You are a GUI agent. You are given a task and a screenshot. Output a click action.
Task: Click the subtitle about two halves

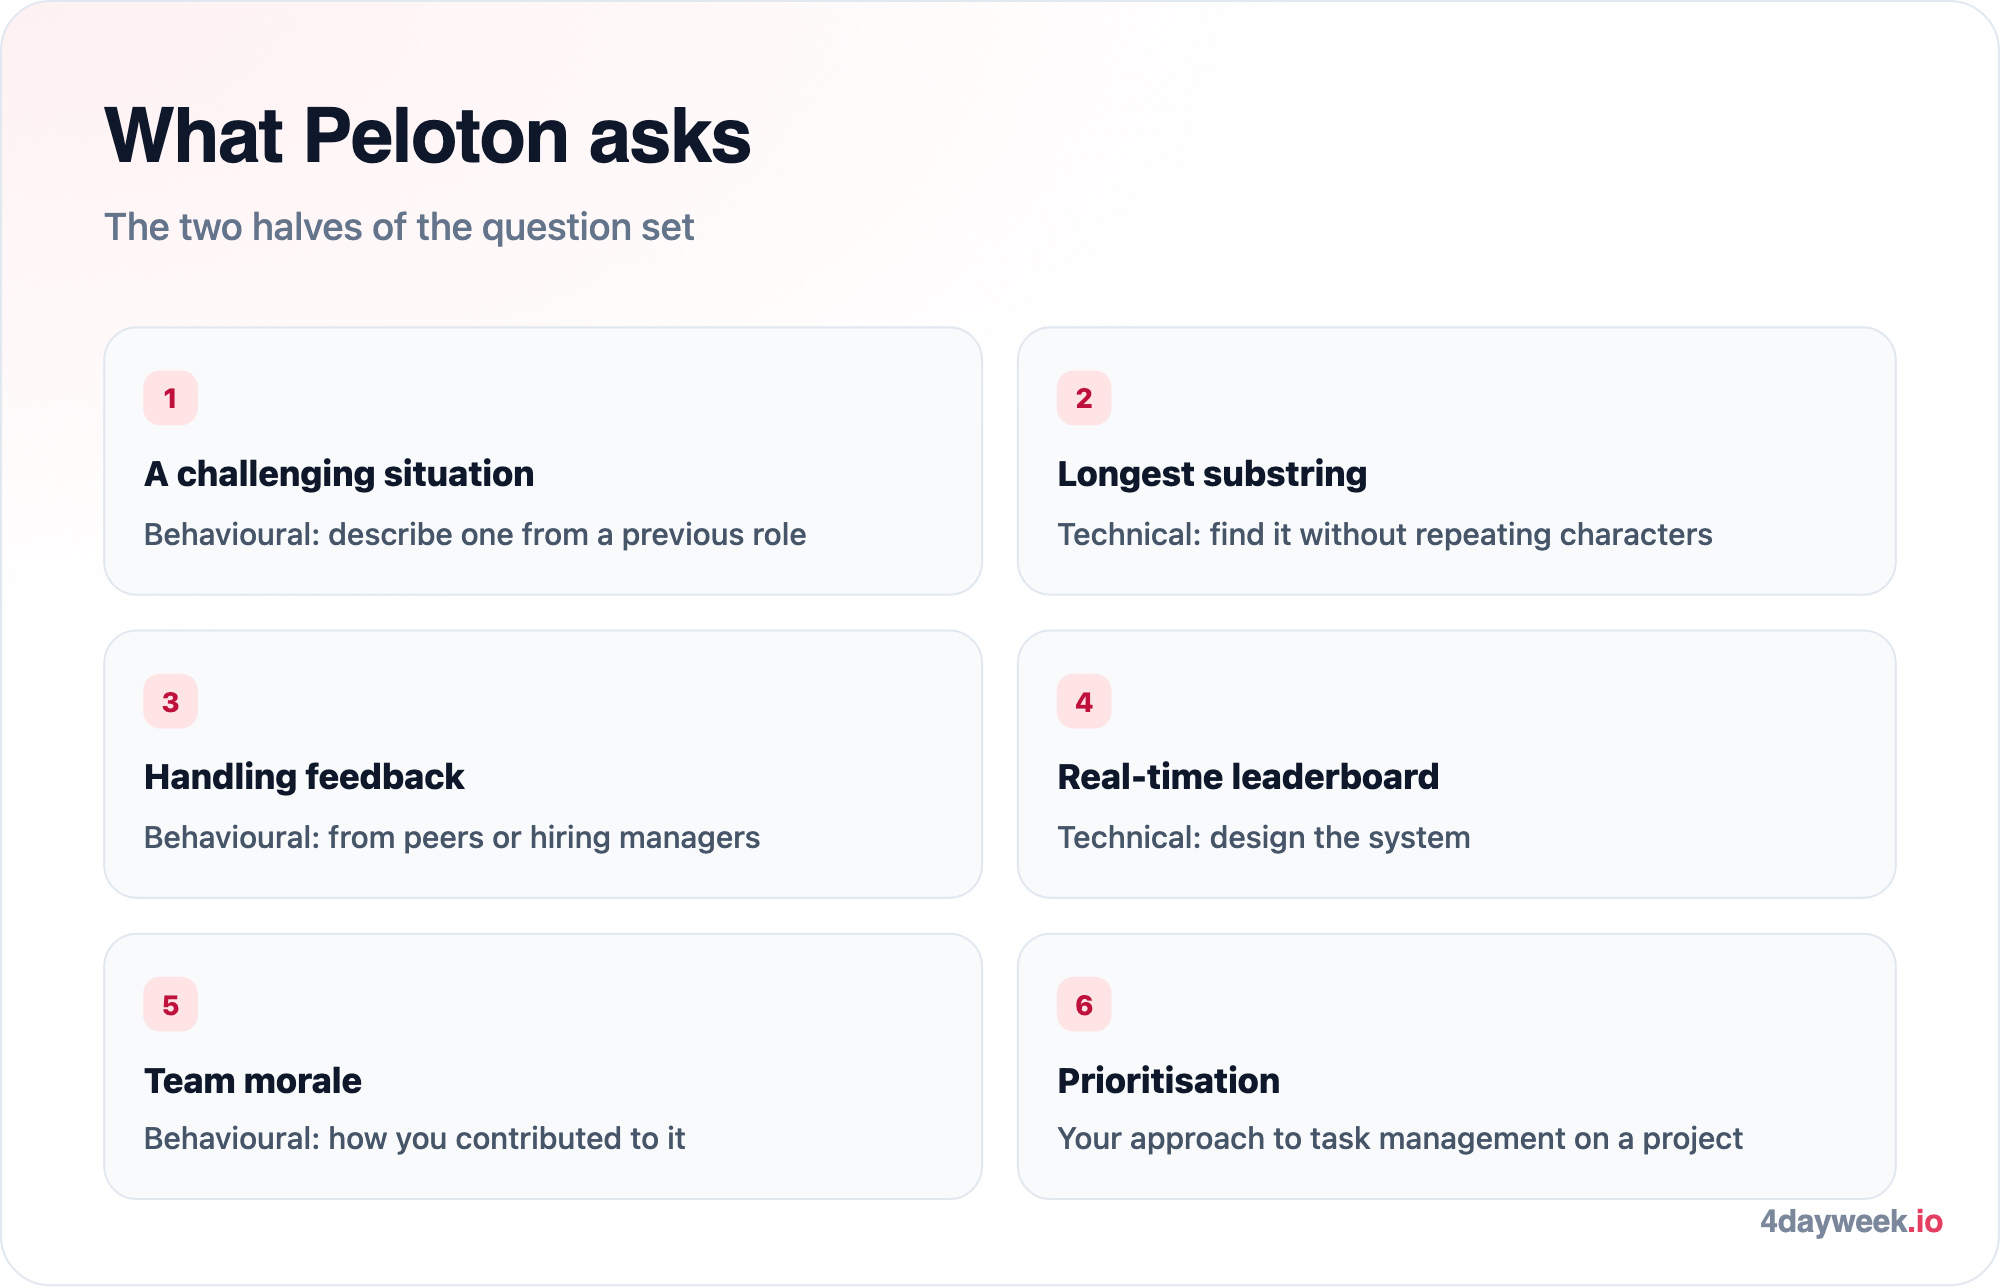point(399,228)
